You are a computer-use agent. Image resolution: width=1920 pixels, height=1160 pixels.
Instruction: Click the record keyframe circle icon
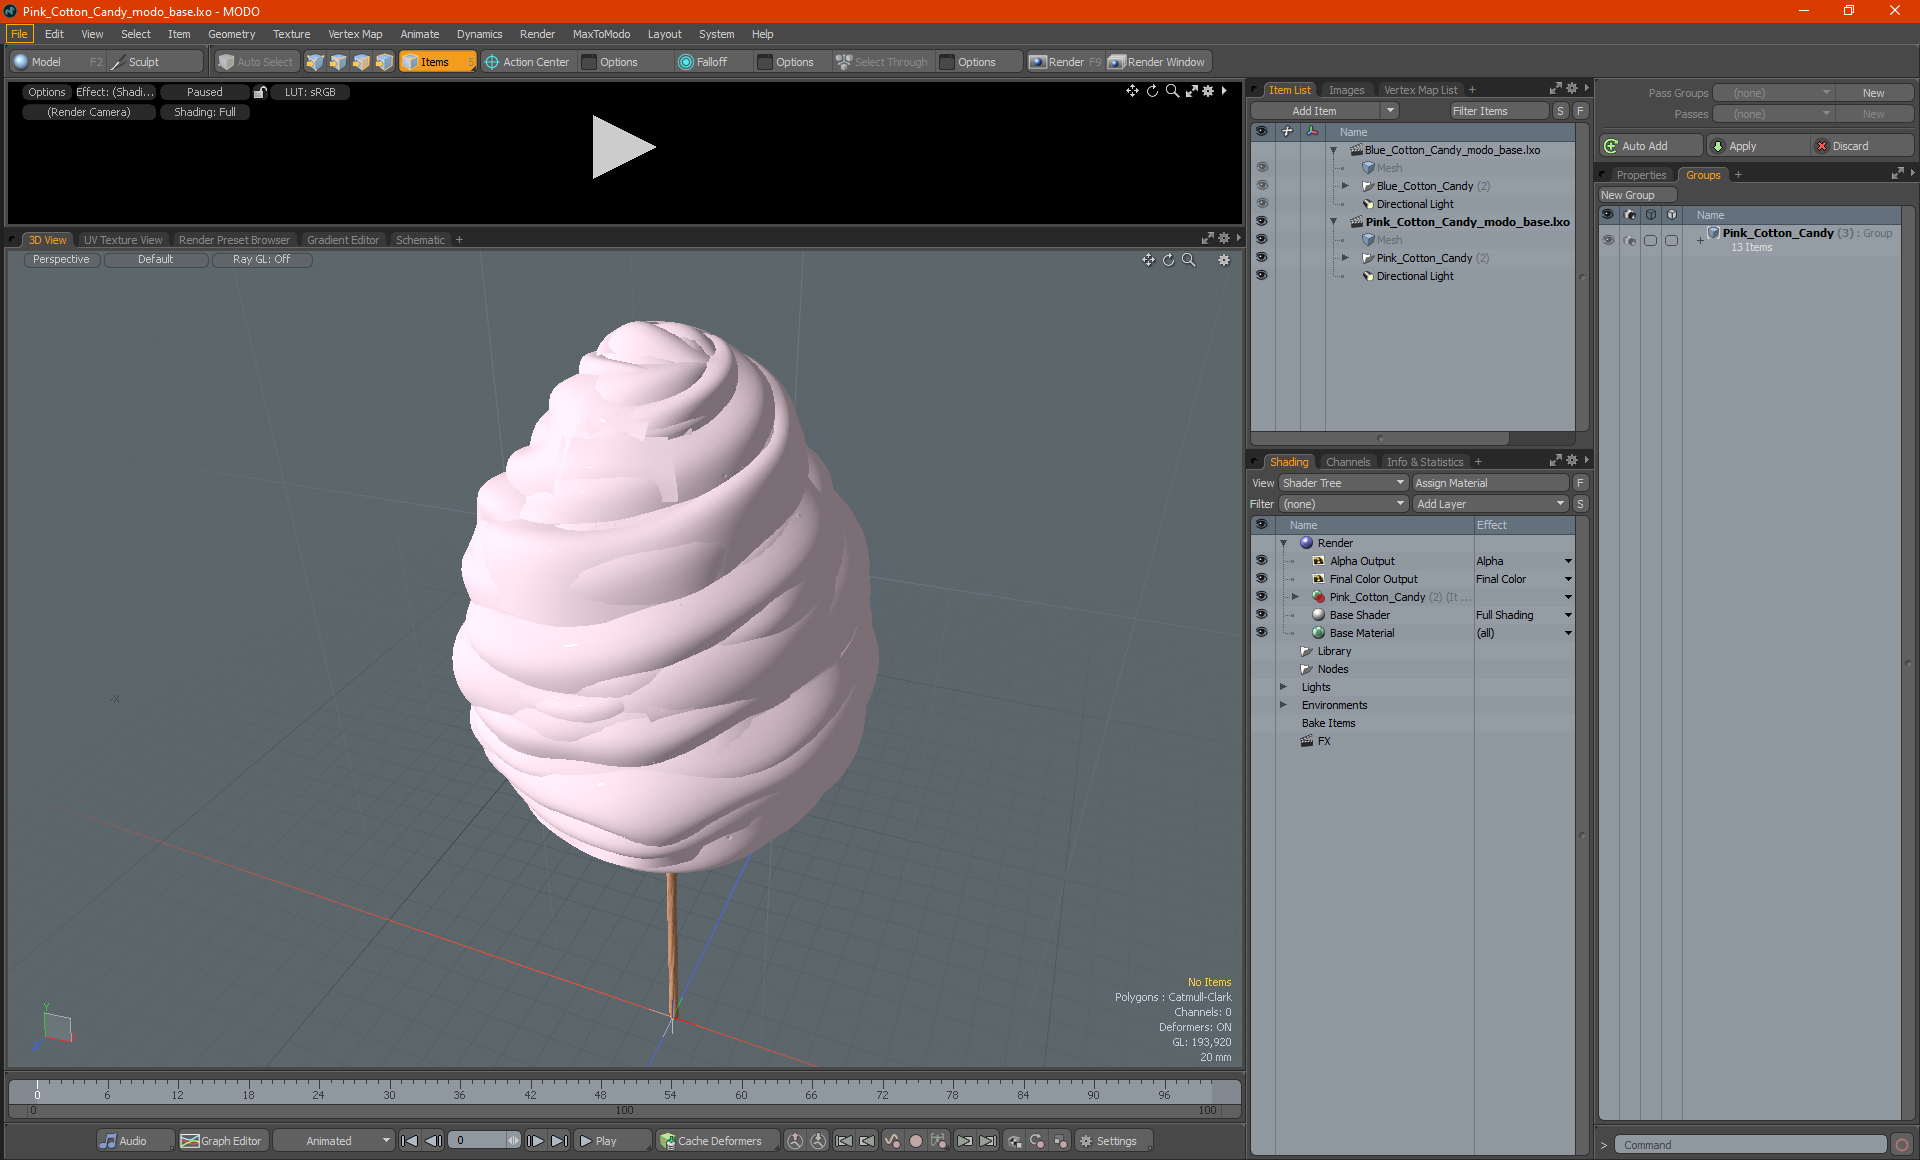coord(915,1141)
